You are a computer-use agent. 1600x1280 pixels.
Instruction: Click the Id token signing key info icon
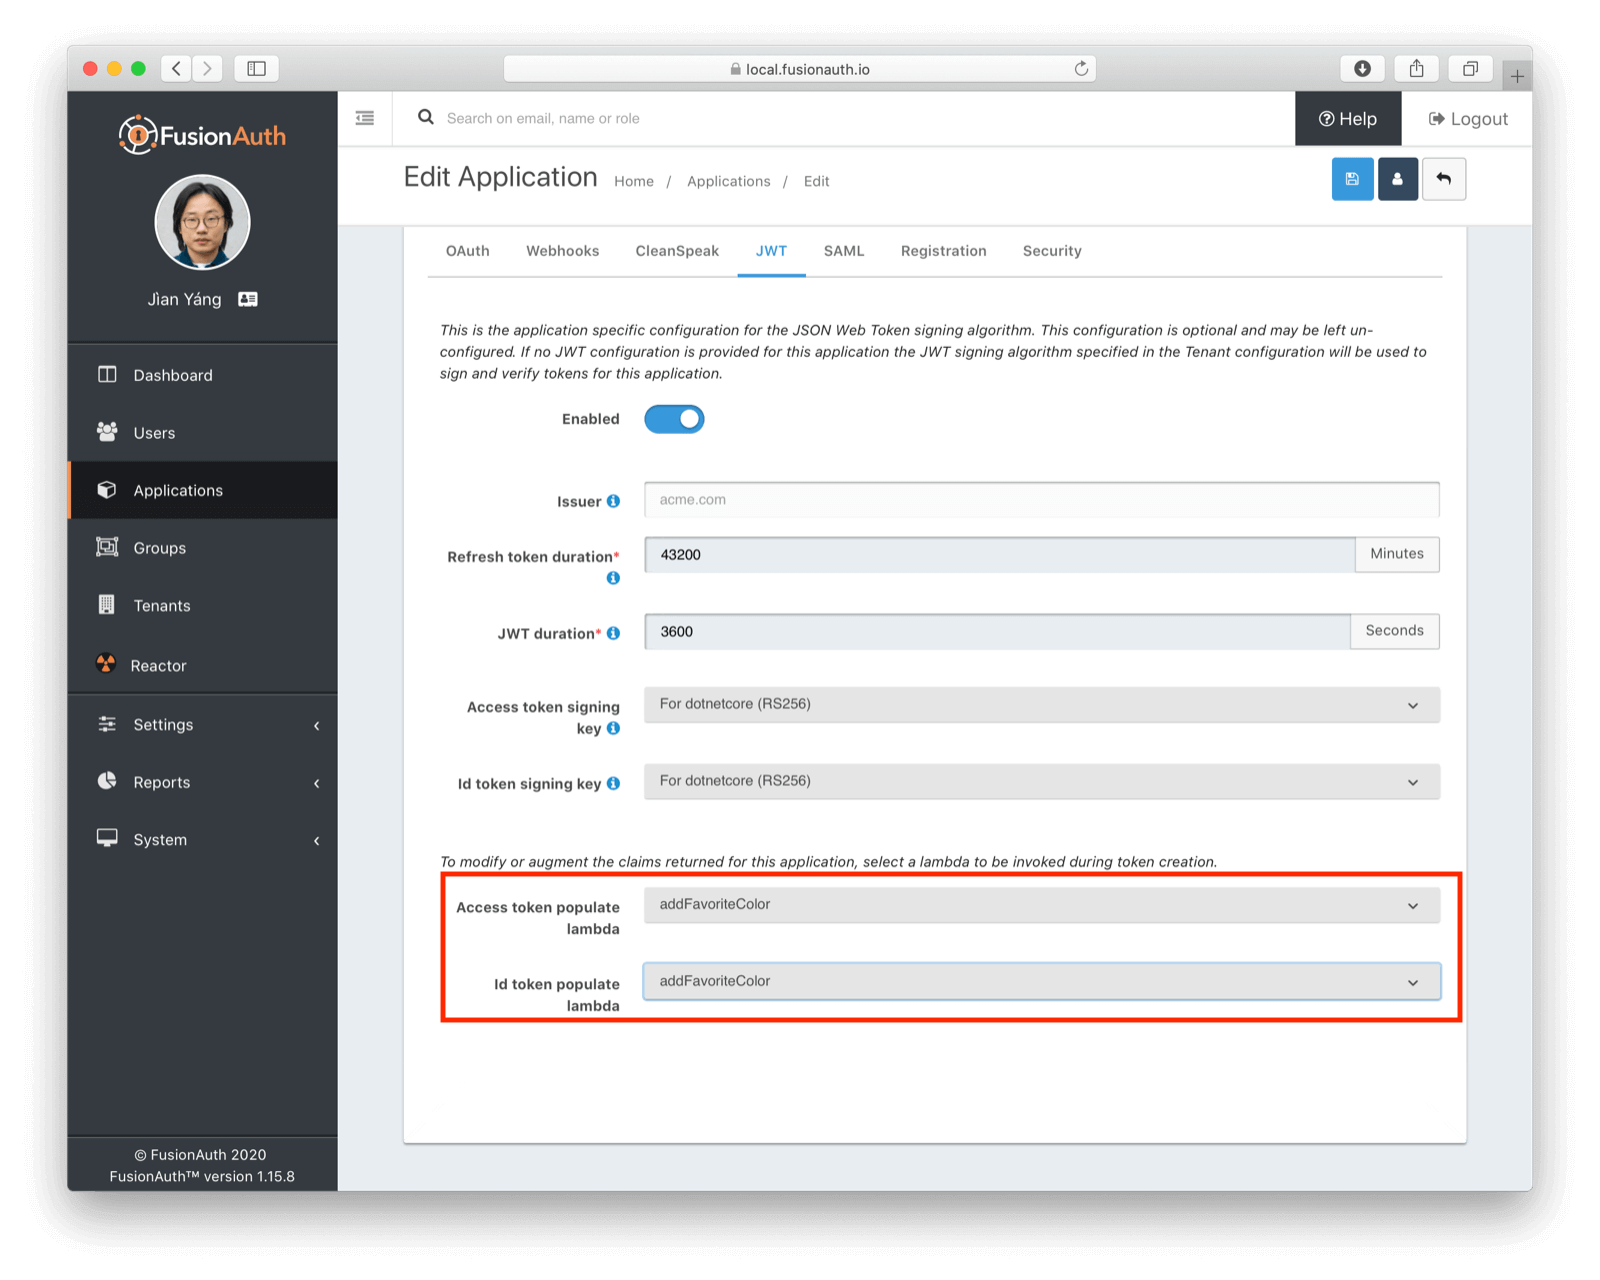613,783
